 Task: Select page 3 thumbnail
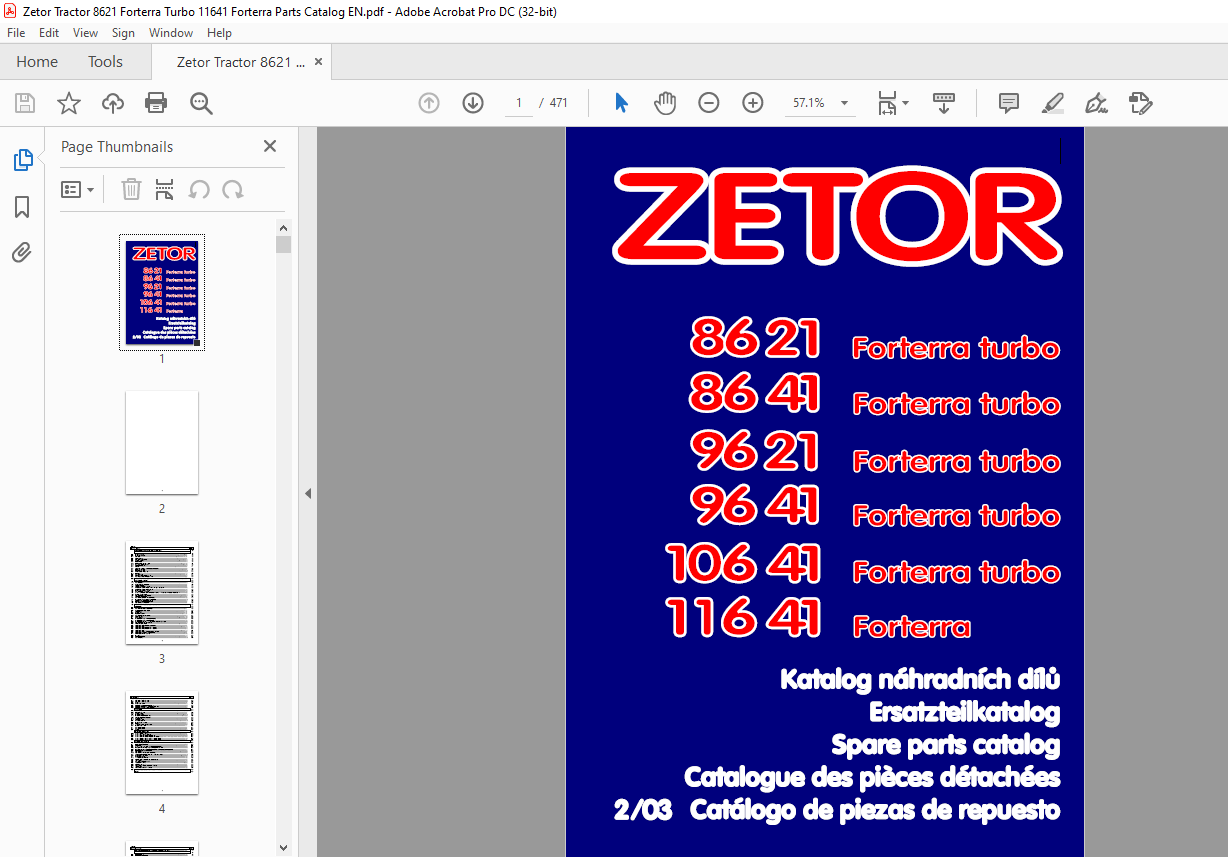tap(162, 593)
